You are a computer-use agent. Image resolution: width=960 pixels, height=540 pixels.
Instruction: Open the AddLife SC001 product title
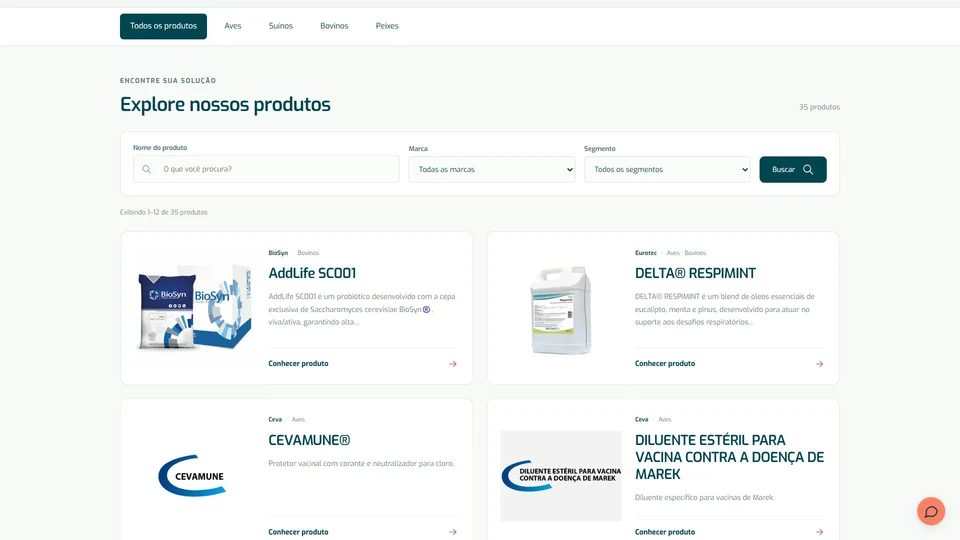click(312, 273)
